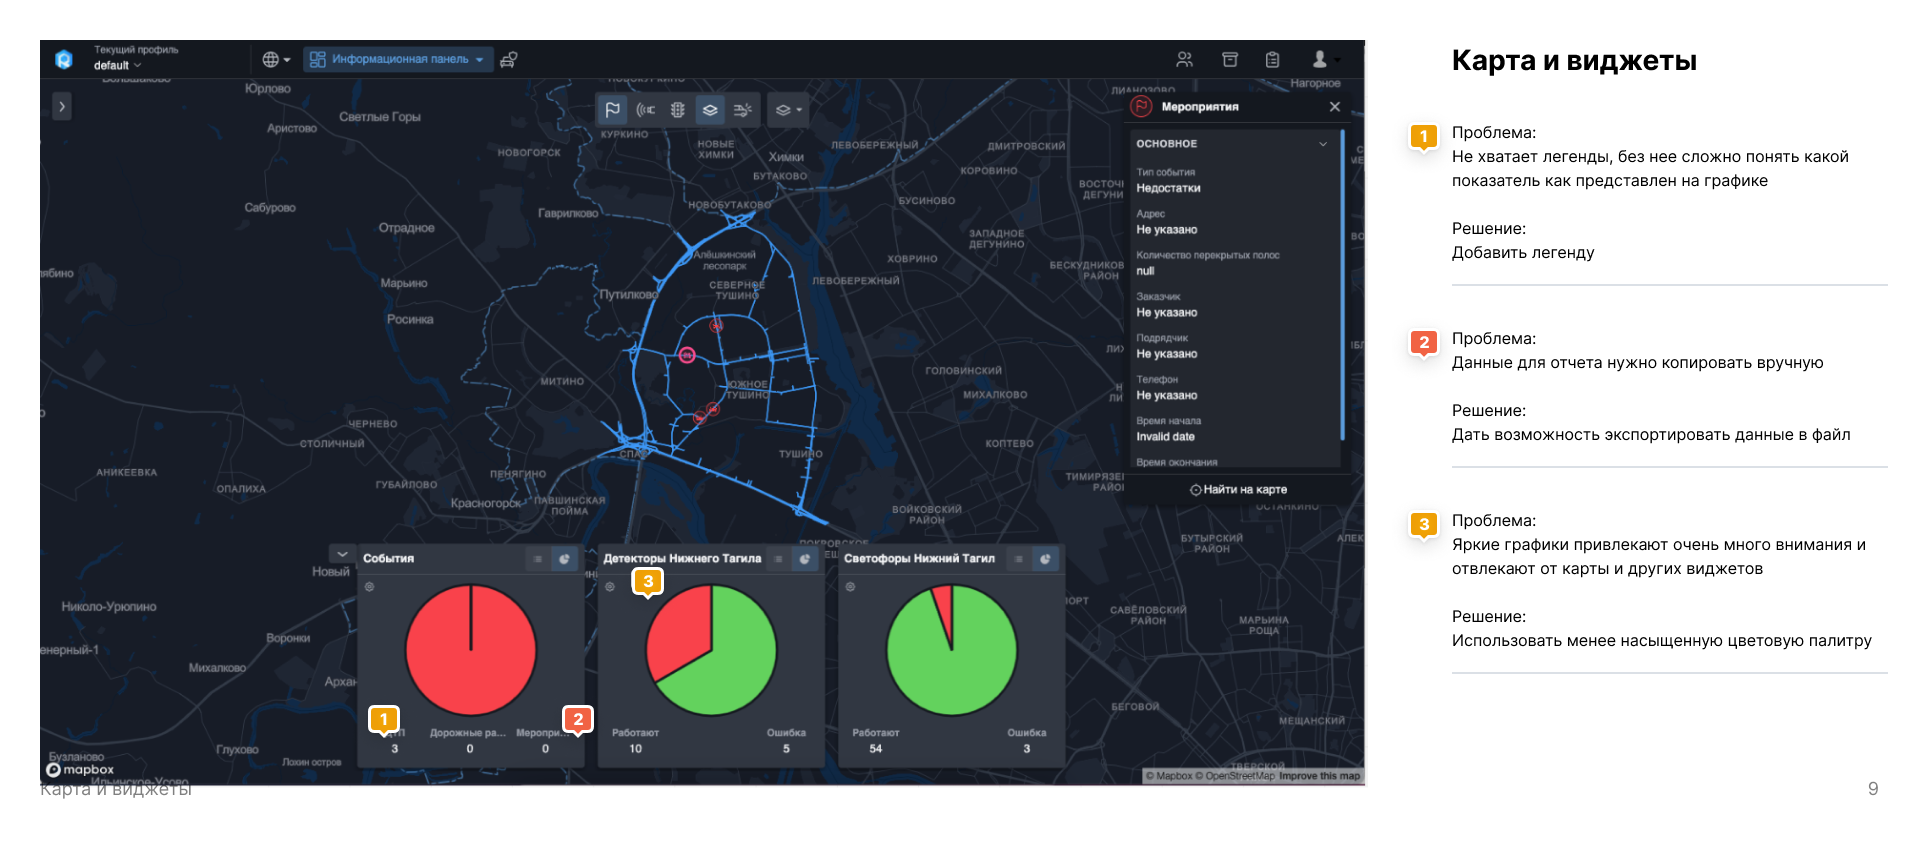Activate the detectors signal icon on map toolbar
This screenshot has width=1920, height=842.
[646, 110]
